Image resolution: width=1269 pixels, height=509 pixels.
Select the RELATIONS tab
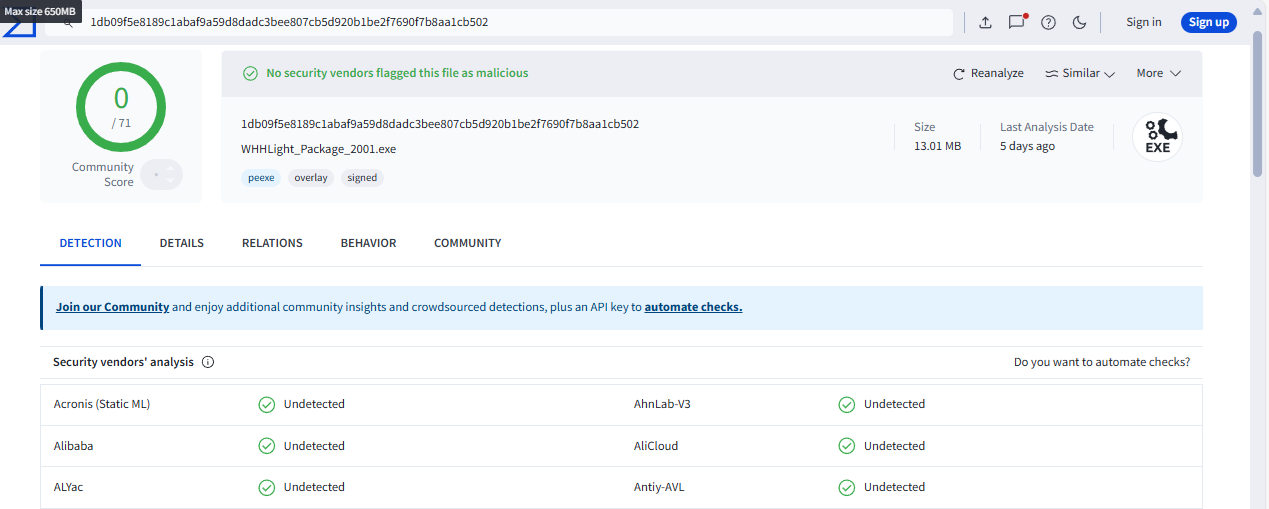[x=272, y=243]
